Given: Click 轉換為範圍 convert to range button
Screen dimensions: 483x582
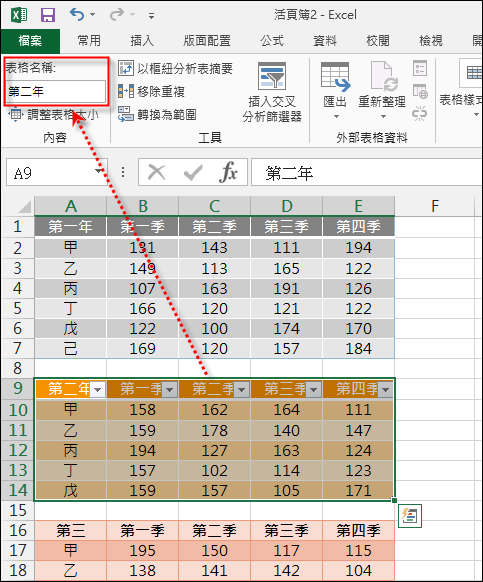Looking at the screenshot, I should (x=157, y=114).
